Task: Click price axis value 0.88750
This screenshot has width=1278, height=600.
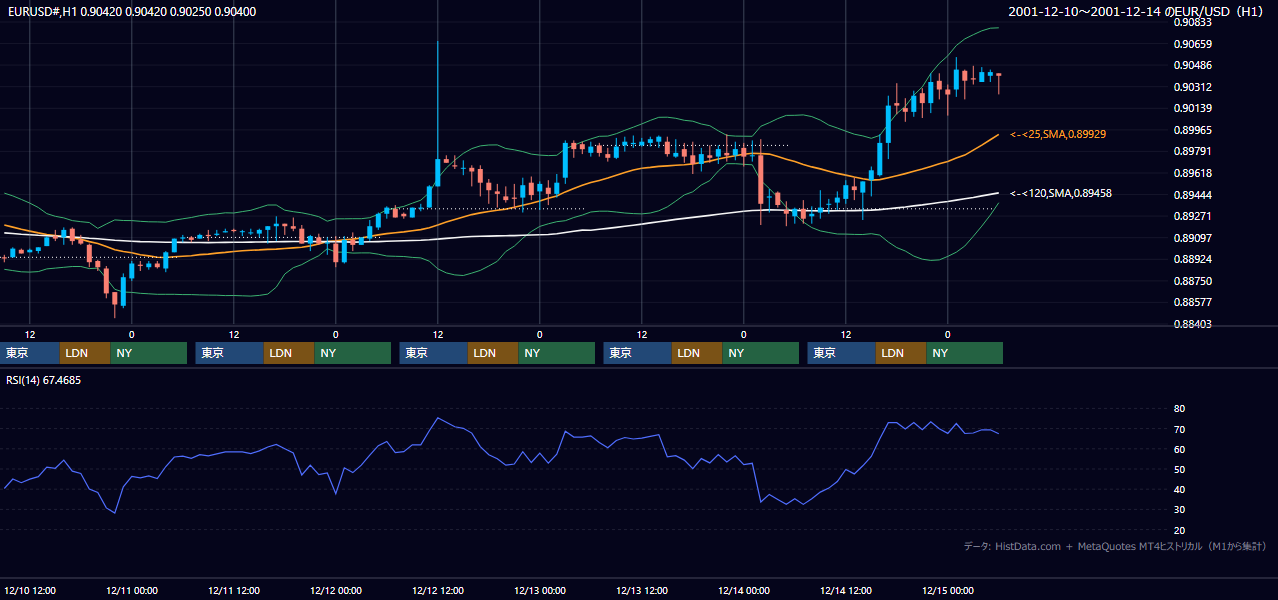Action: pos(1192,281)
